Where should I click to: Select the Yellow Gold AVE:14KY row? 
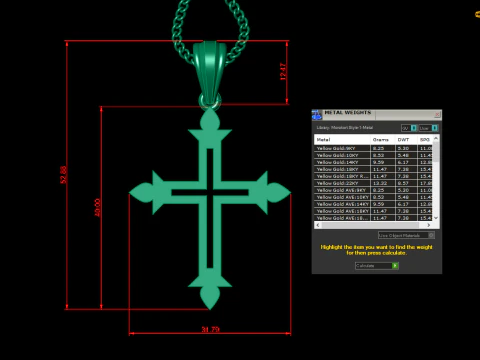[373, 204]
